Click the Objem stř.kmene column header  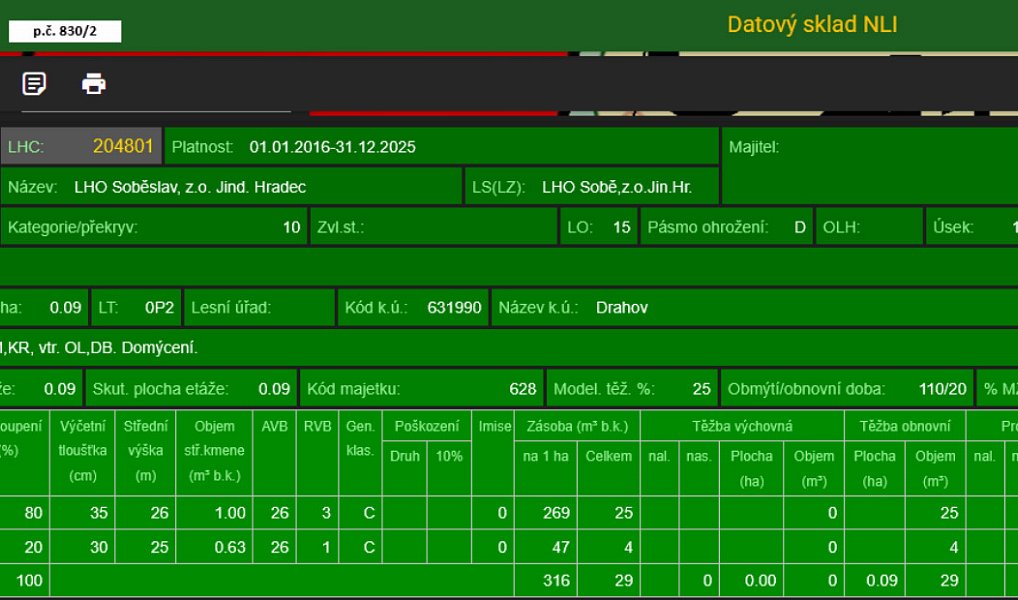tap(214, 451)
